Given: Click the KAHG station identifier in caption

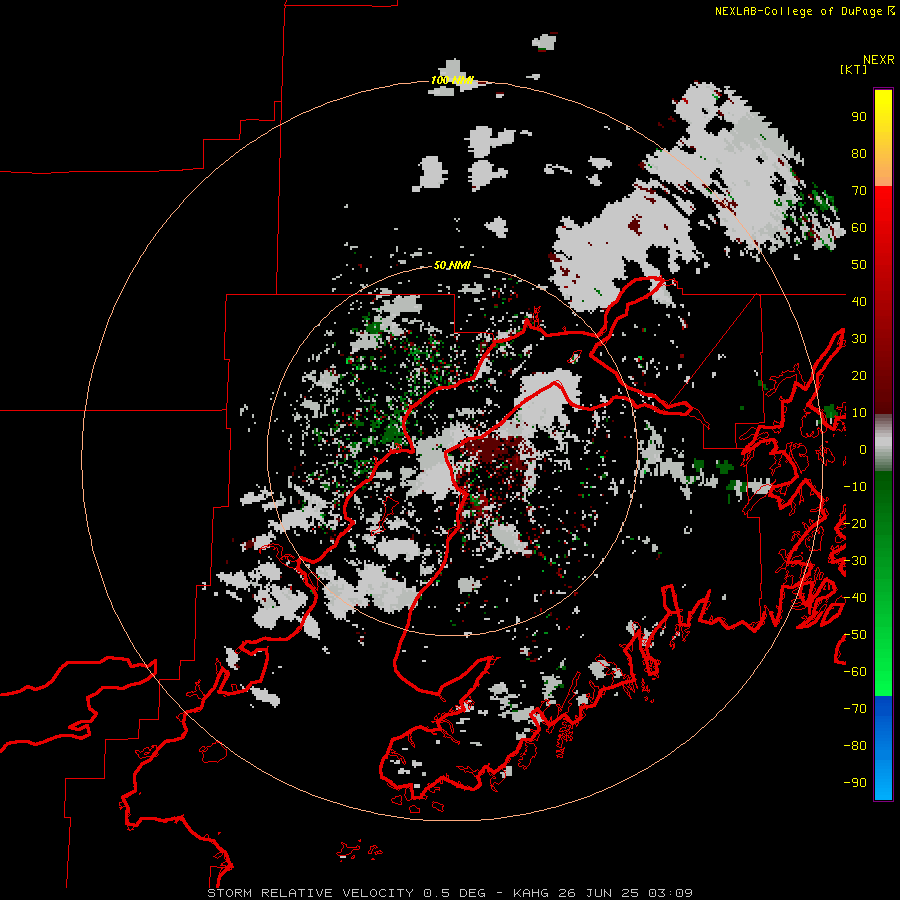Looking at the screenshot, I should pos(531,893).
